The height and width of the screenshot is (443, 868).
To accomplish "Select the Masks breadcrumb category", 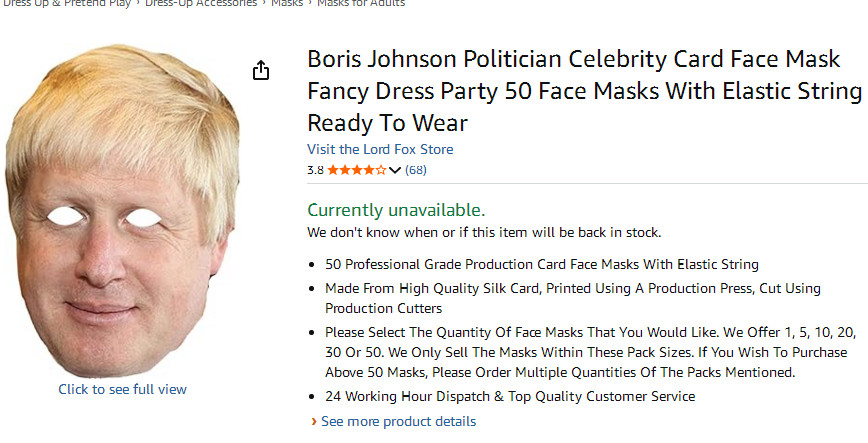I will click(287, 3).
